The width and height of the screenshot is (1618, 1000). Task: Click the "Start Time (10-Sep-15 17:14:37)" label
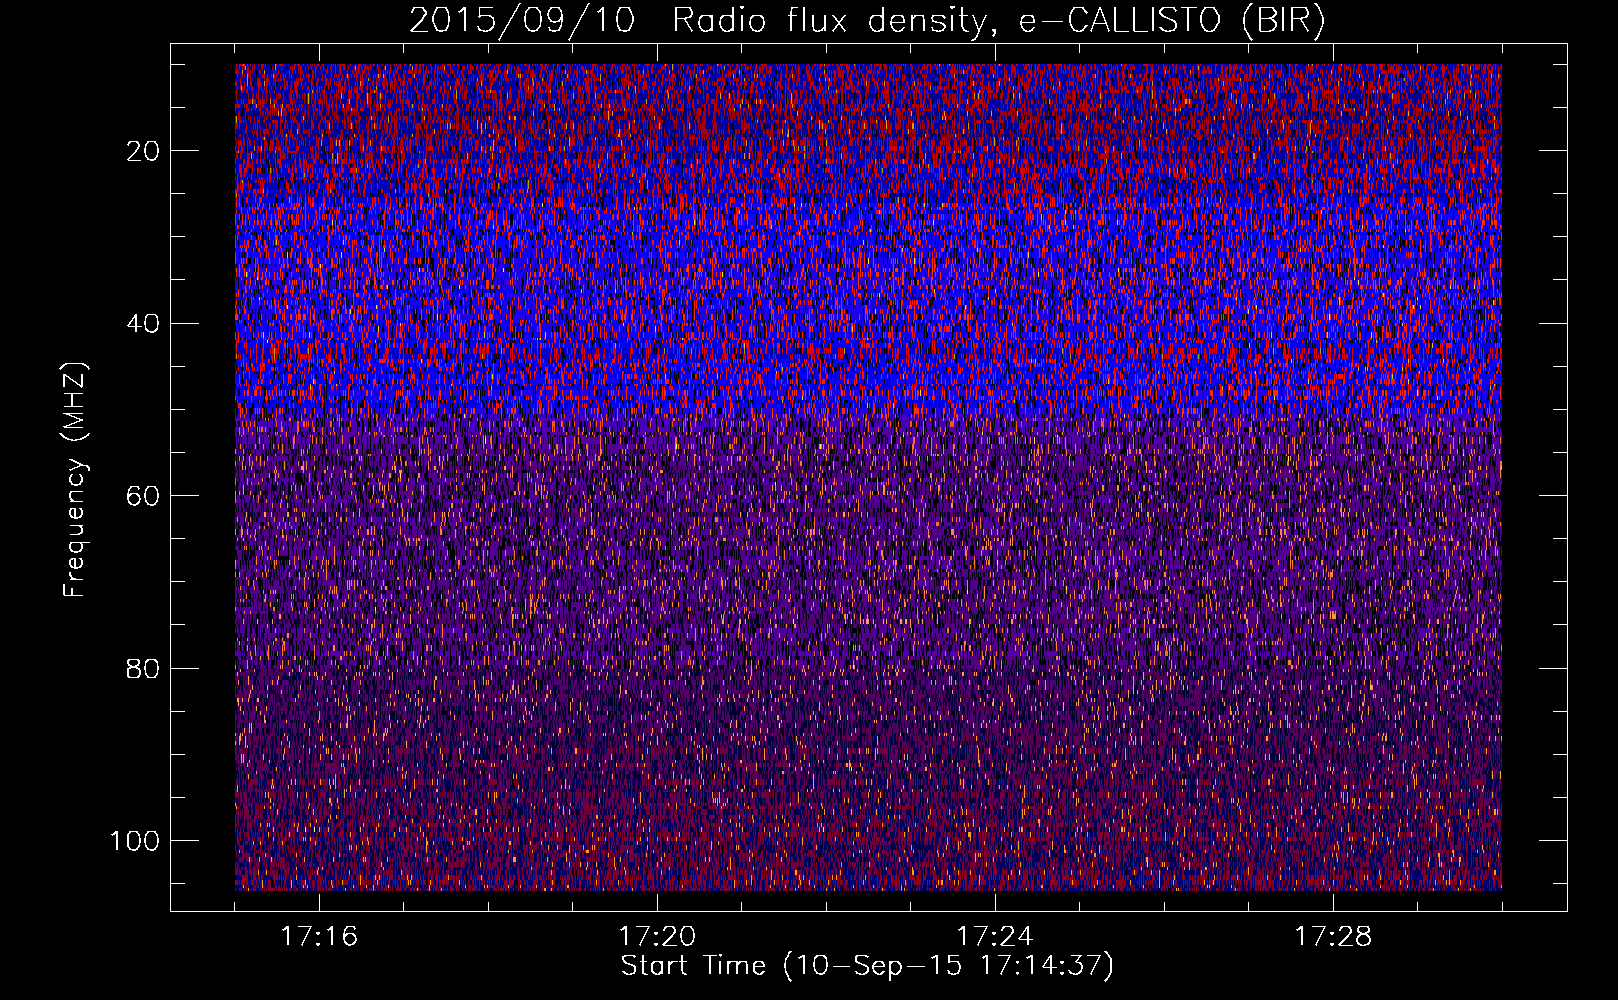[x=867, y=966]
